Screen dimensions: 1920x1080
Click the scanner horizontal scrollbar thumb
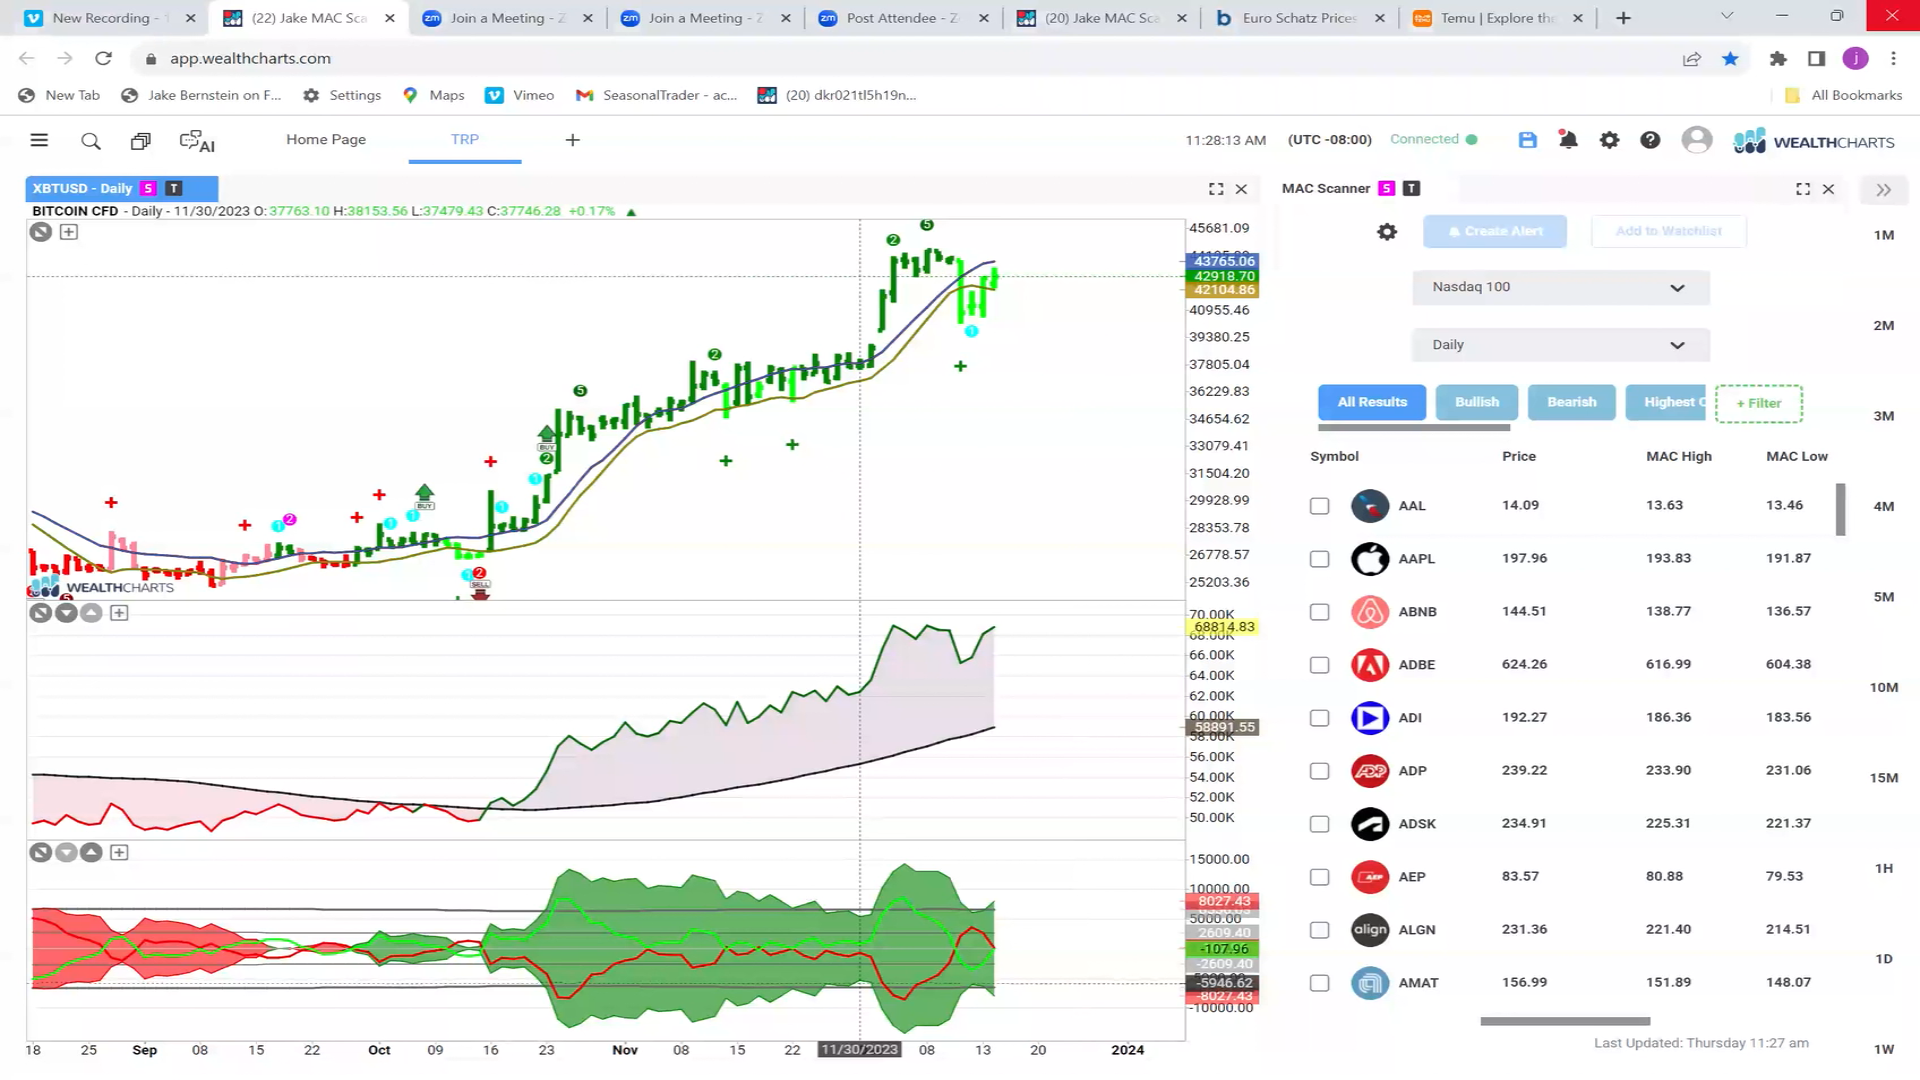point(1565,1022)
